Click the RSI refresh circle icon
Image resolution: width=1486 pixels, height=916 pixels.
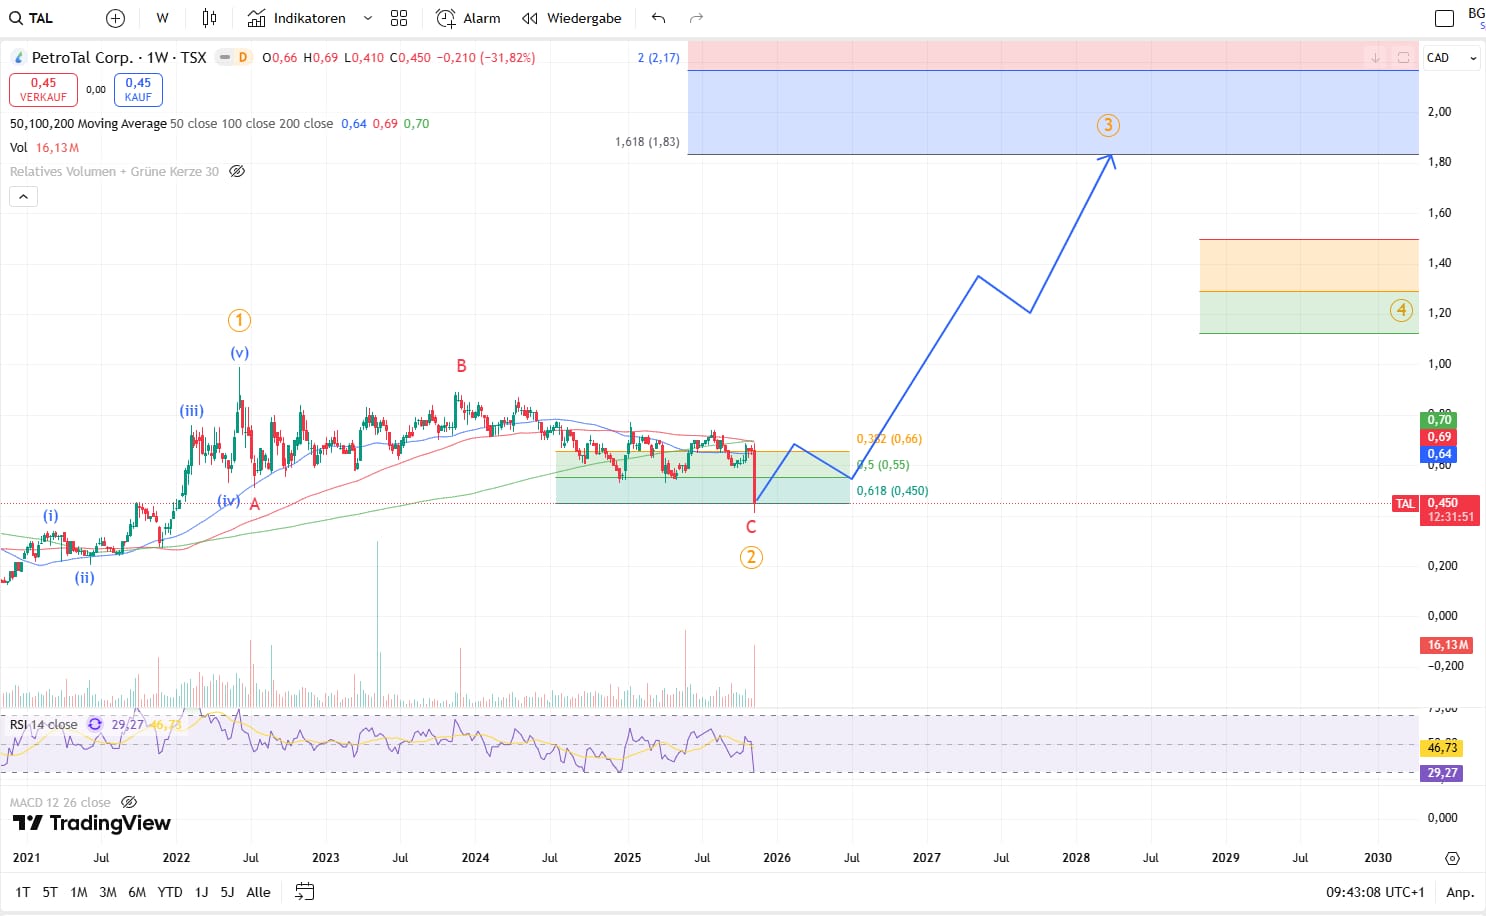point(95,724)
